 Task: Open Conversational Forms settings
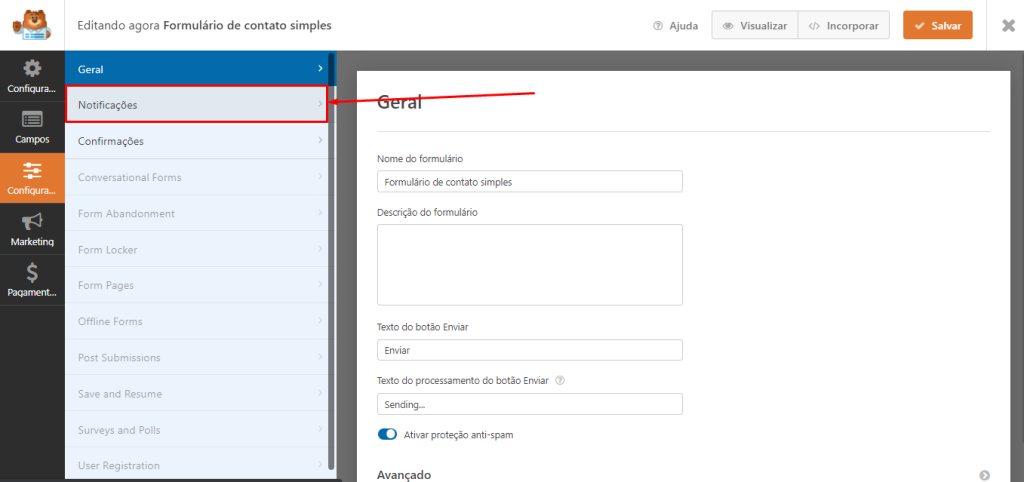199,177
